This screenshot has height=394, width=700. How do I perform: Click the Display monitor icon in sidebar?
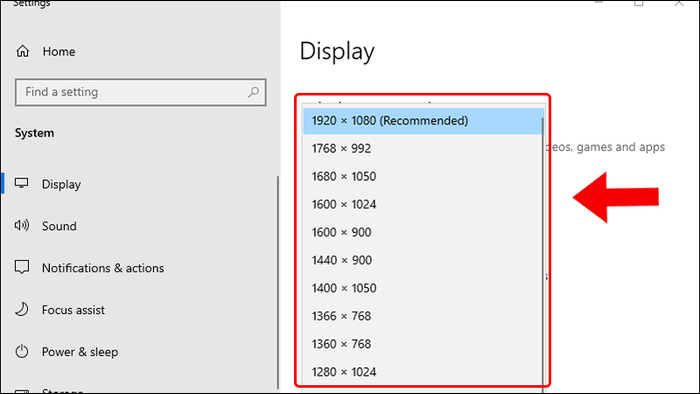(21, 183)
